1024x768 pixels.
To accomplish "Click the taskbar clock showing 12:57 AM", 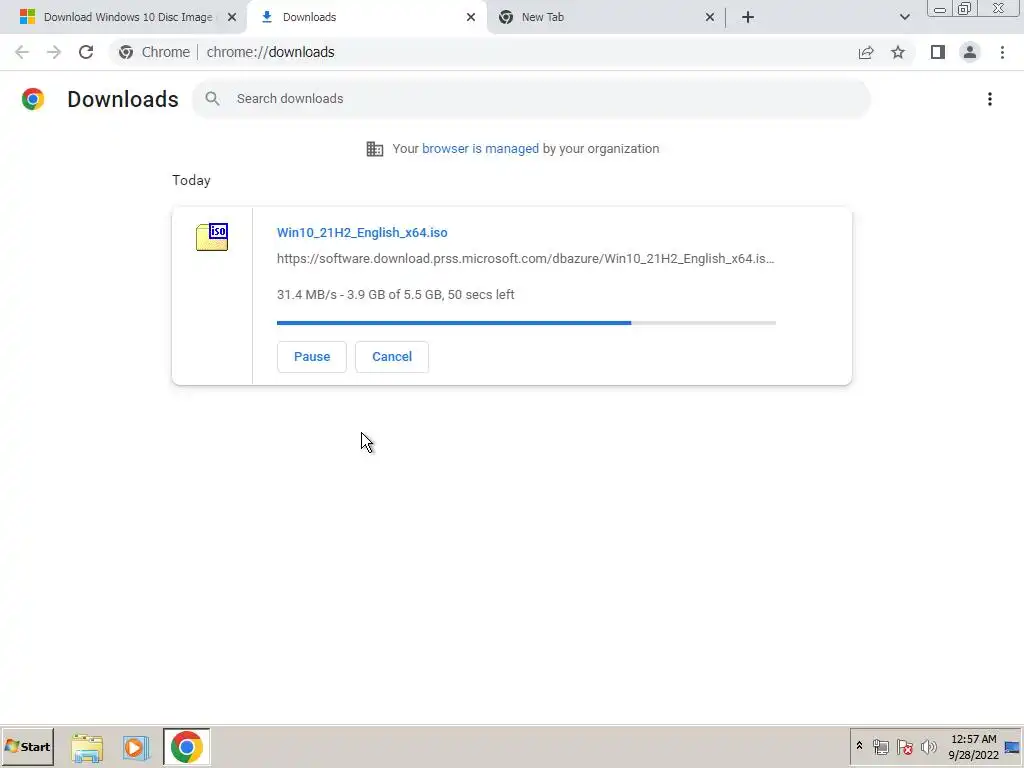I will click(973, 746).
